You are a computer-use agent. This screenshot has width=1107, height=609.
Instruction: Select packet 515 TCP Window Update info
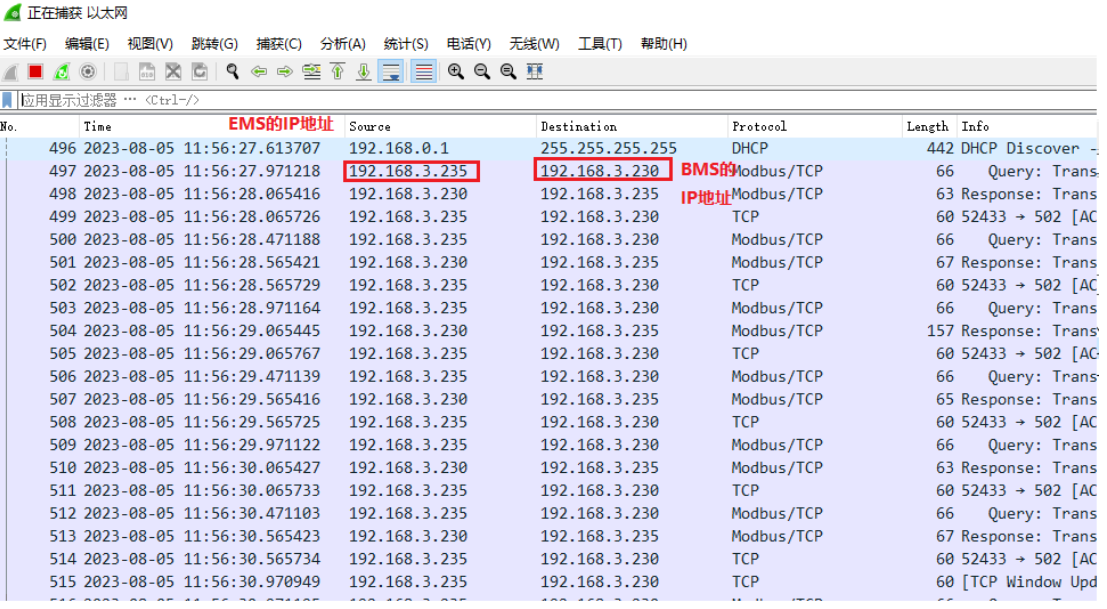pos(1029,582)
